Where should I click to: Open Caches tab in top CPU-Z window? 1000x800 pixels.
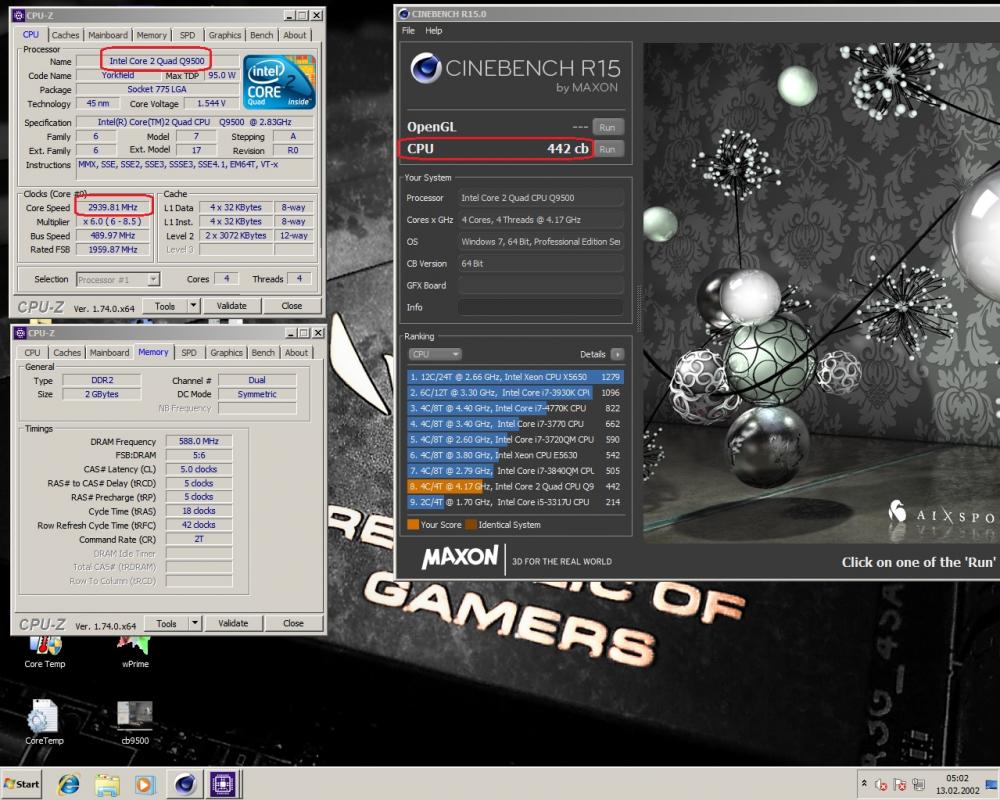[x=65, y=35]
